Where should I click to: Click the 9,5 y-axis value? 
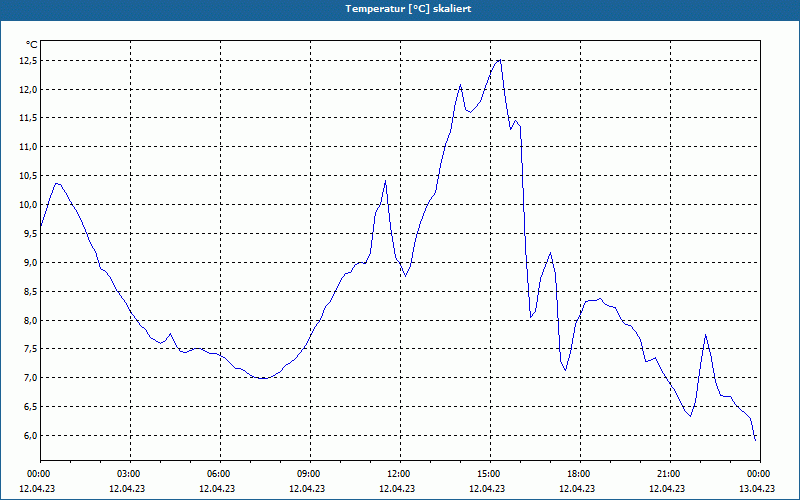(30, 234)
